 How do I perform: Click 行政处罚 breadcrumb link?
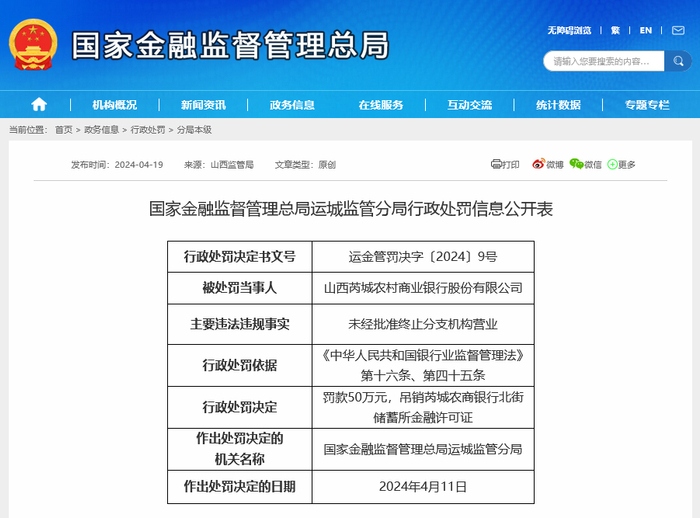click(x=148, y=130)
